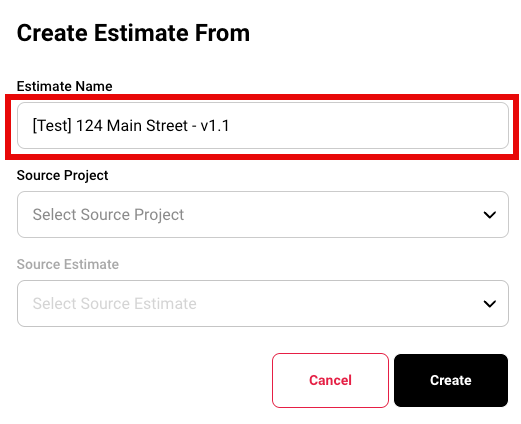Place cursor after 'v1.1' in estimate name
The width and height of the screenshot is (521, 424).
(231, 126)
